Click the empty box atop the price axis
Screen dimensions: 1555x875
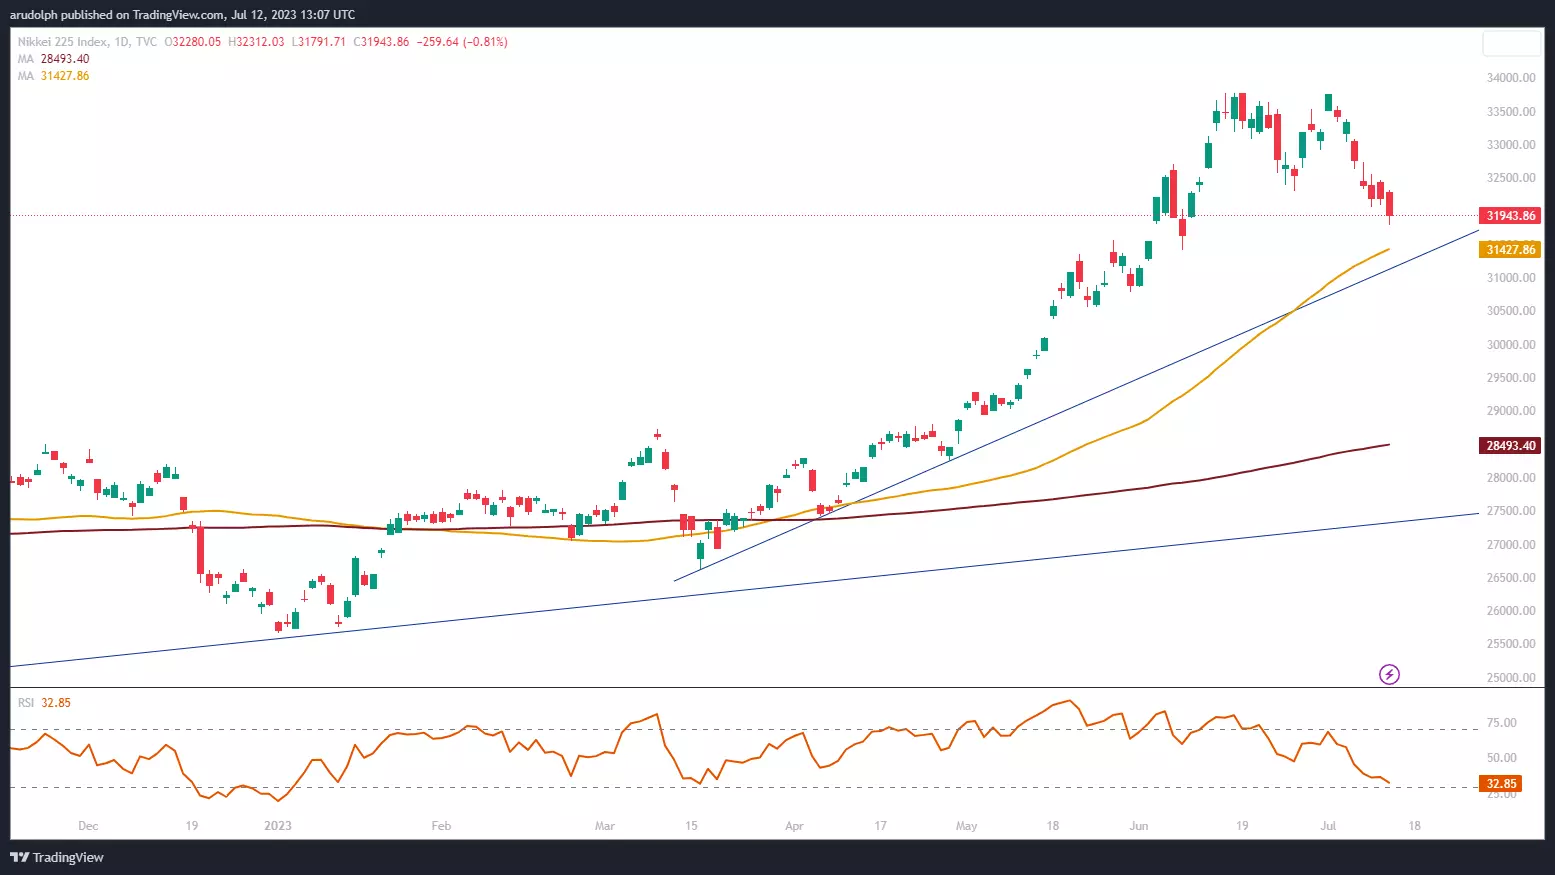tap(1512, 43)
